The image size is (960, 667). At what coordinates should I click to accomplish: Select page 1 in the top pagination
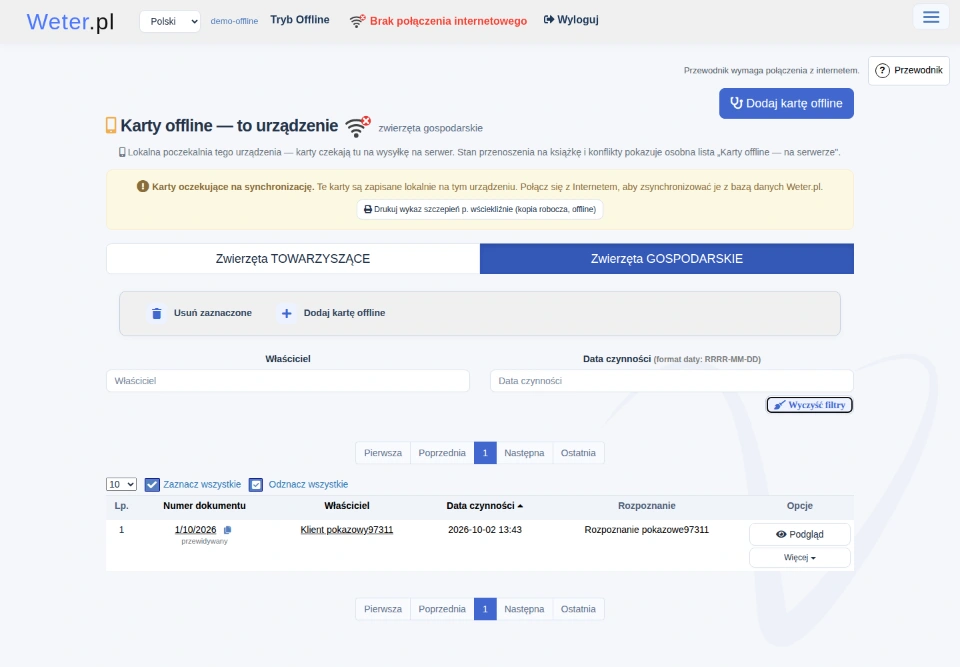coord(485,453)
